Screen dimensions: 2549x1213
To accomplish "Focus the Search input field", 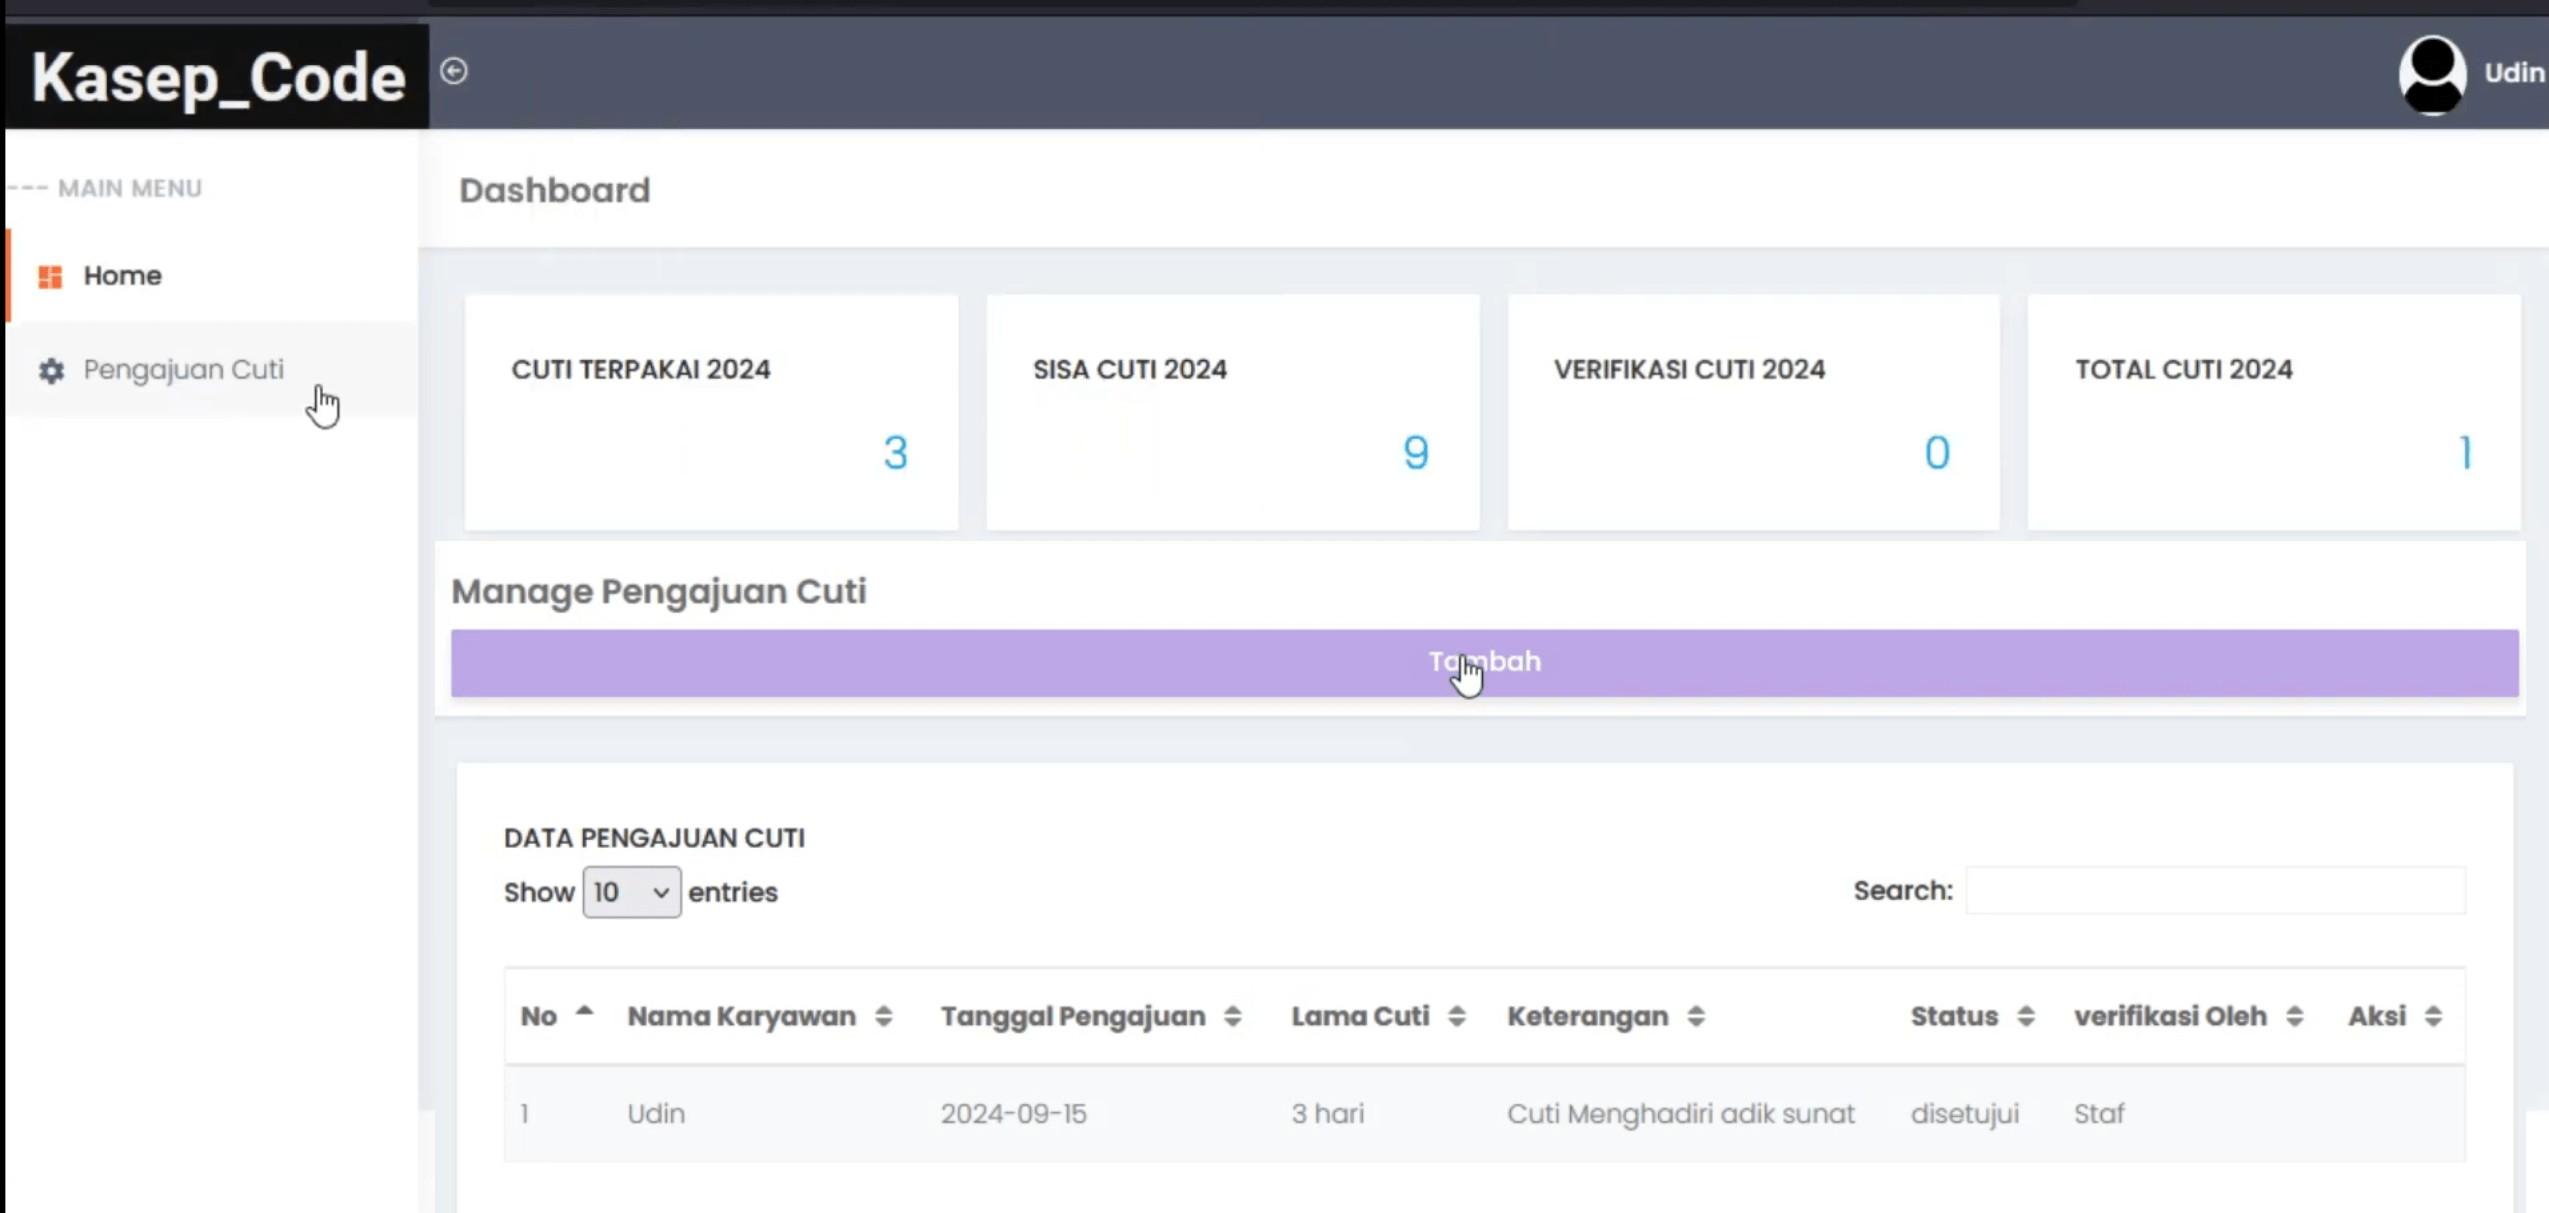I will point(2215,891).
